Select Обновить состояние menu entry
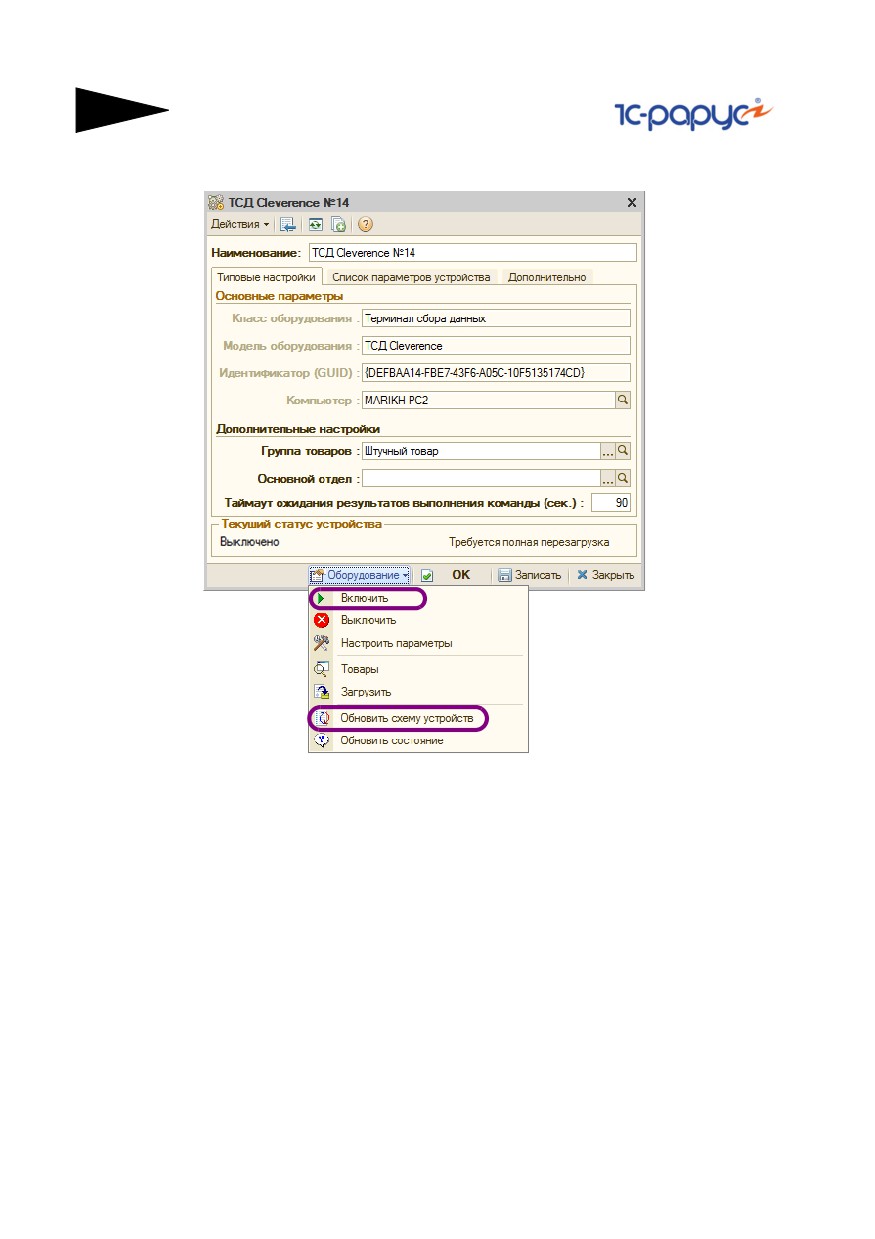The width and height of the screenshot is (875, 1239). click(x=392, y=740)
